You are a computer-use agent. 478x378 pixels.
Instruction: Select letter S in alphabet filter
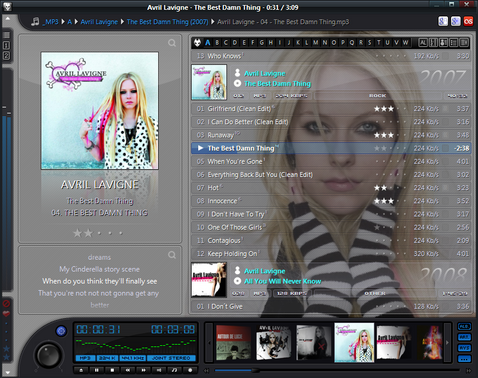[x=369, y=42]
